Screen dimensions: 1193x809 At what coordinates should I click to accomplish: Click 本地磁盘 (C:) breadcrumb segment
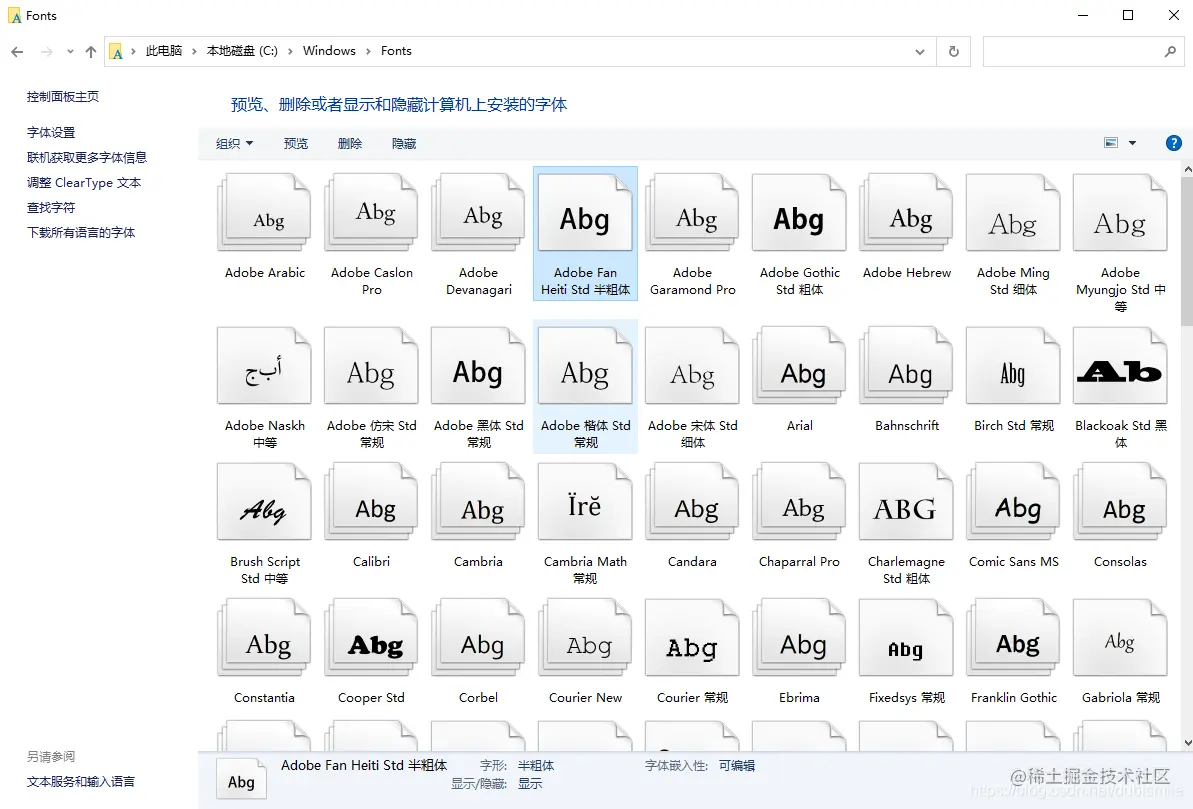[242, 51]
